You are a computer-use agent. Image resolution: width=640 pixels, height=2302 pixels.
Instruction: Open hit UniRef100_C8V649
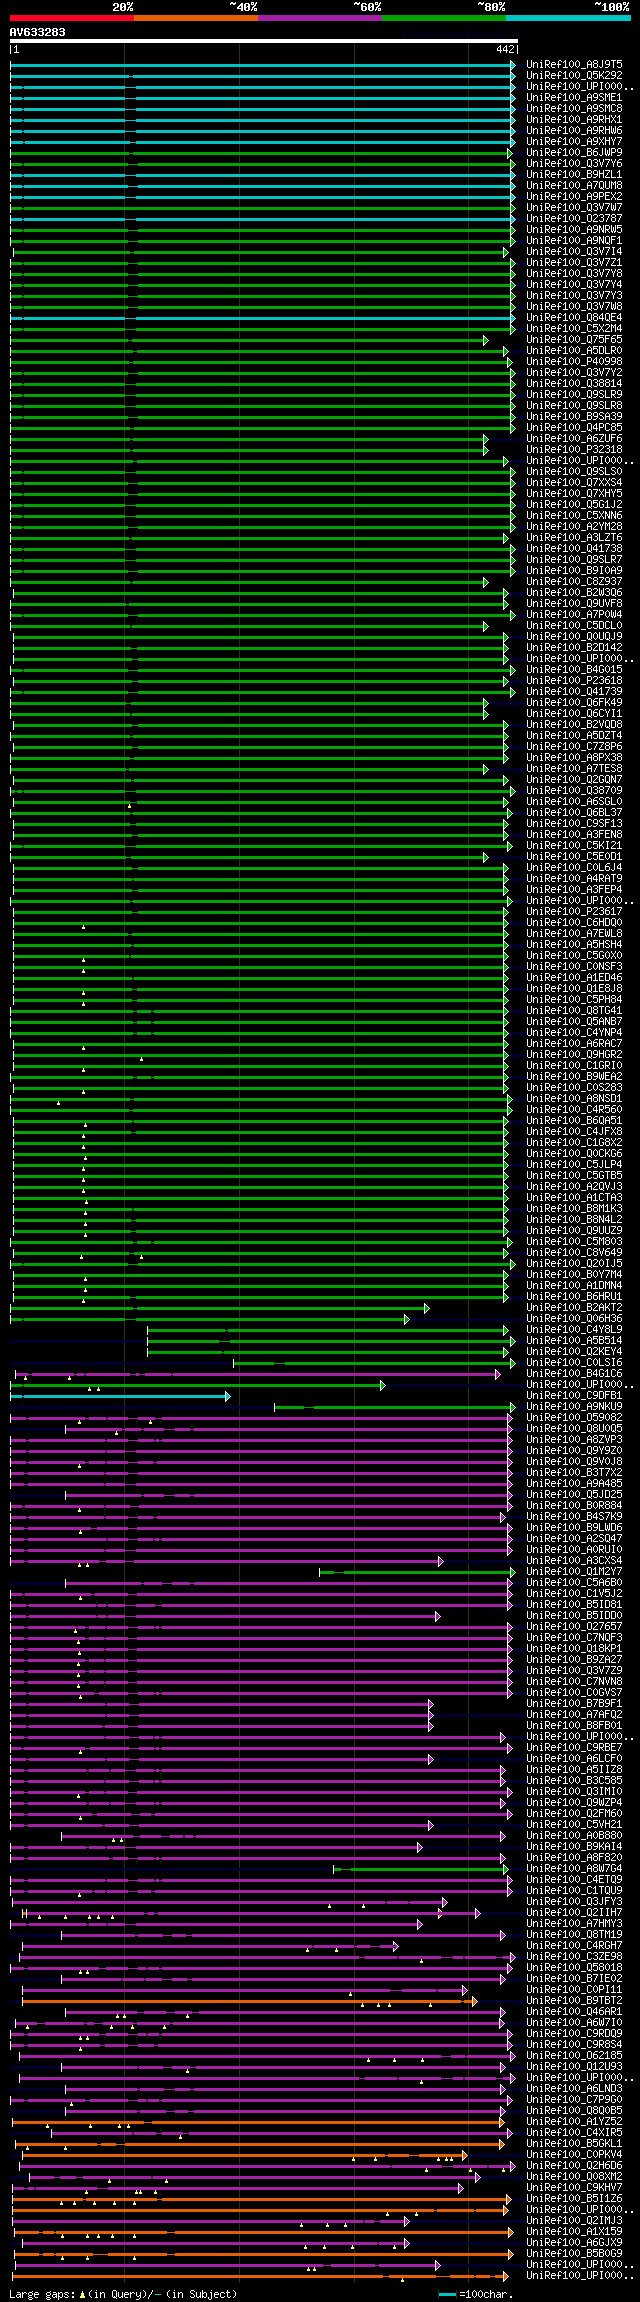click(x=574, y=1252)
